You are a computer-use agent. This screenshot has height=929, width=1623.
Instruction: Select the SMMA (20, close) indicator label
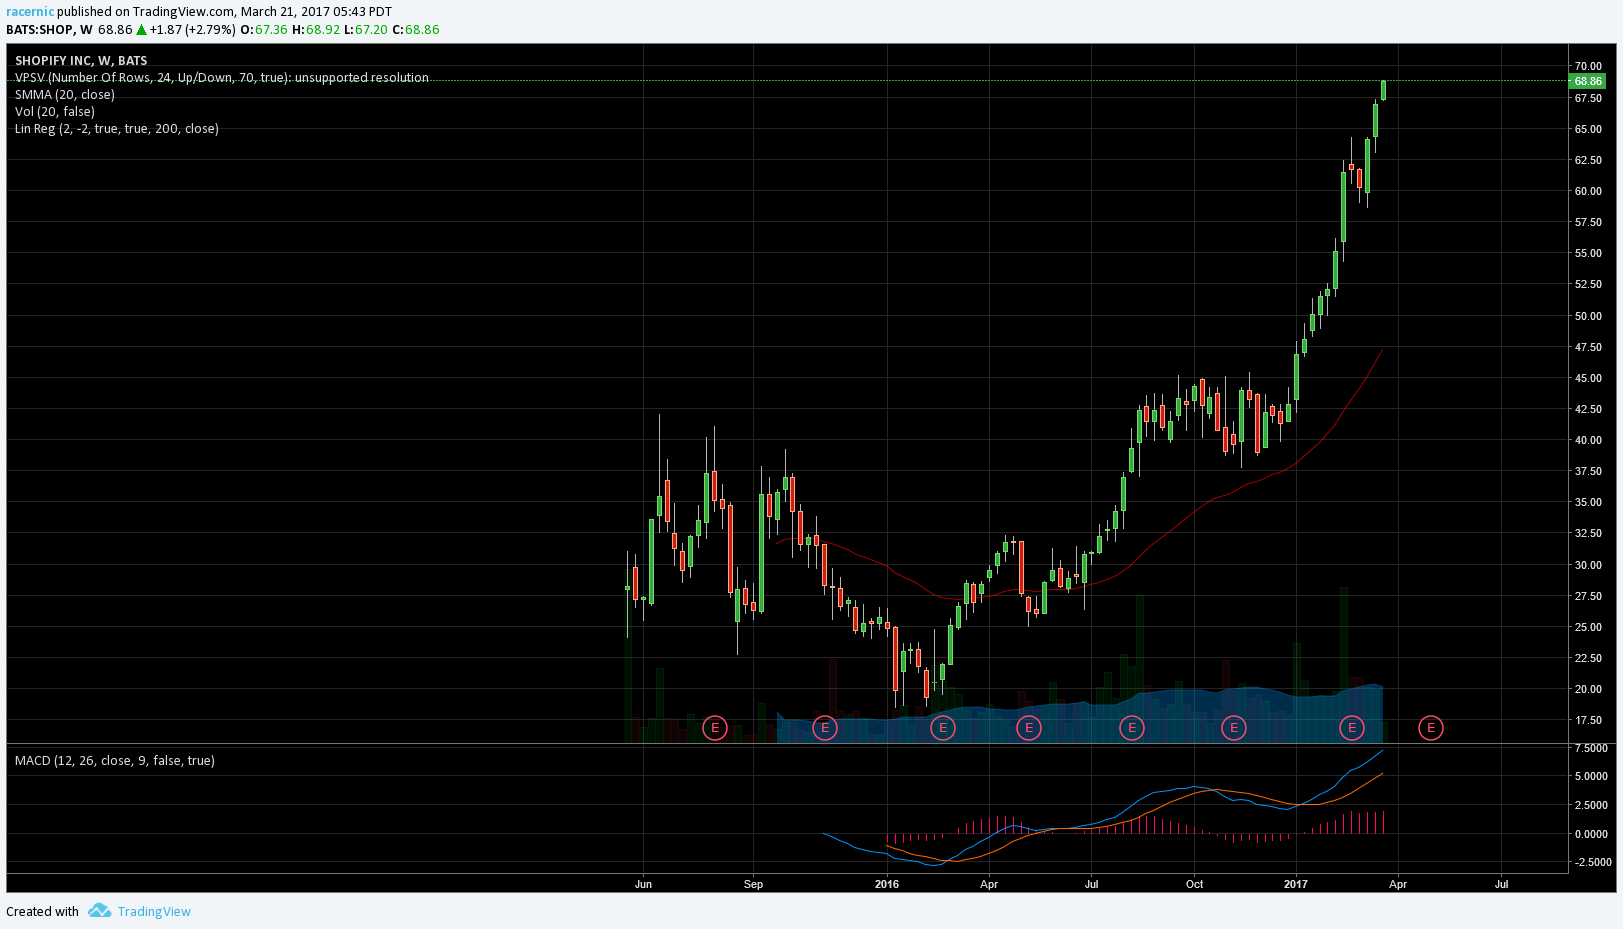coord(65,95)
